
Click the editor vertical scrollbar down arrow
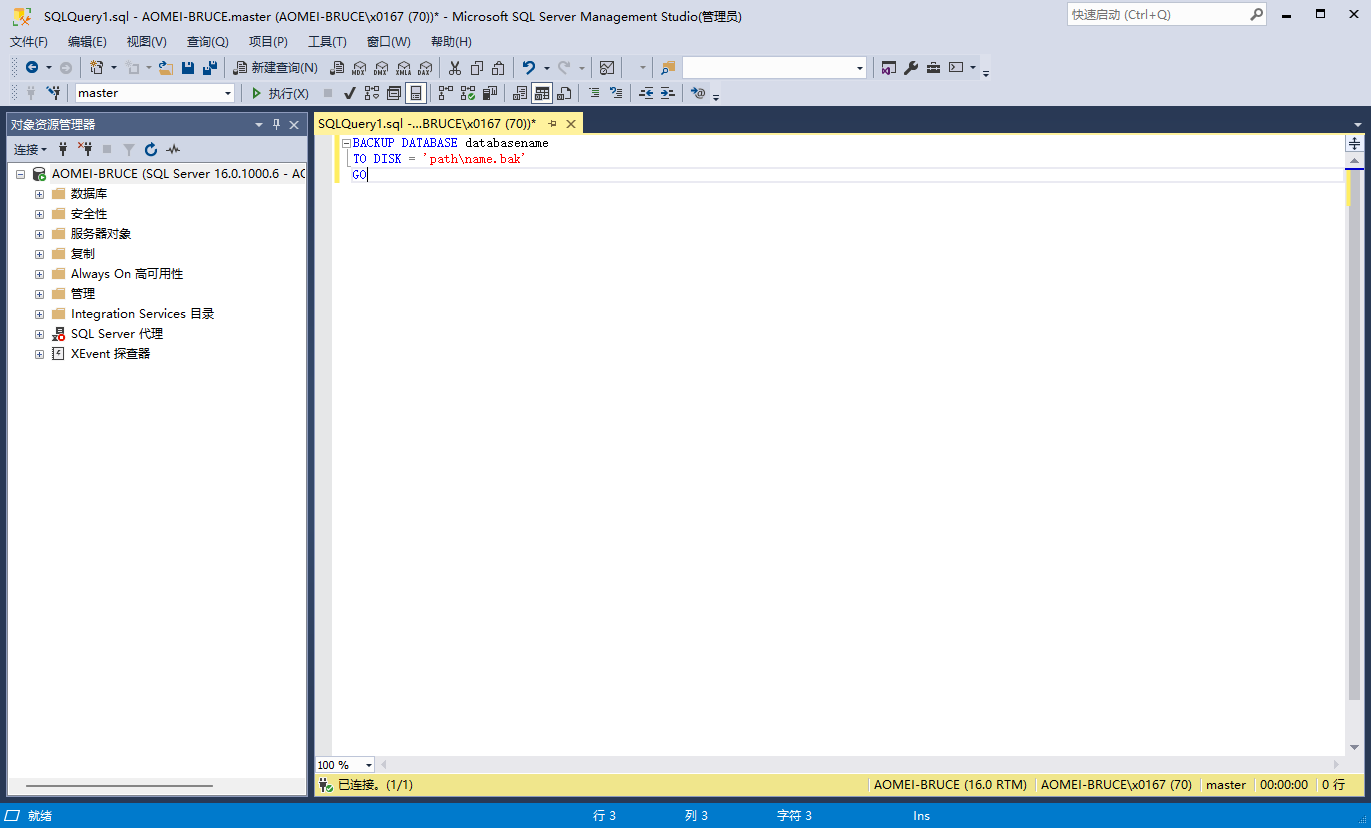click(x=1355, y=747)
